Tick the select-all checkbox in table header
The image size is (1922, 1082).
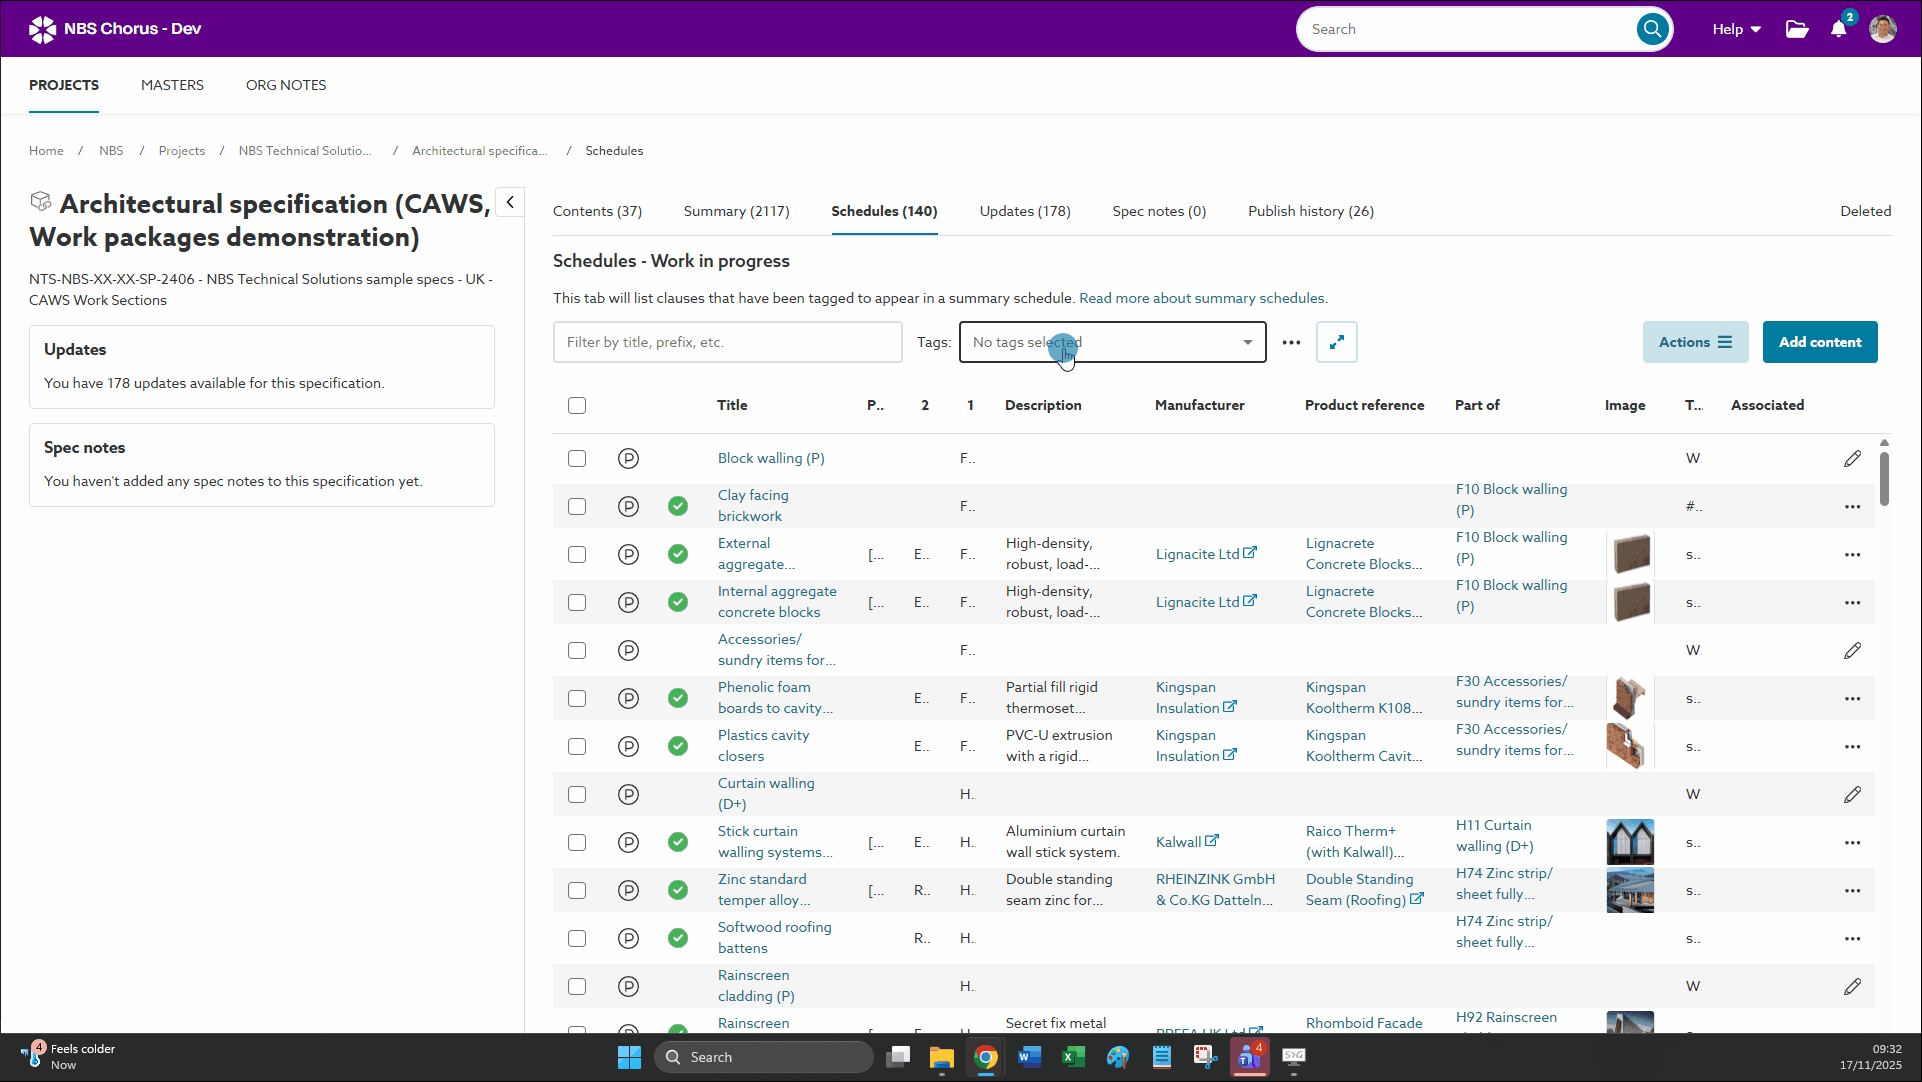577,405
